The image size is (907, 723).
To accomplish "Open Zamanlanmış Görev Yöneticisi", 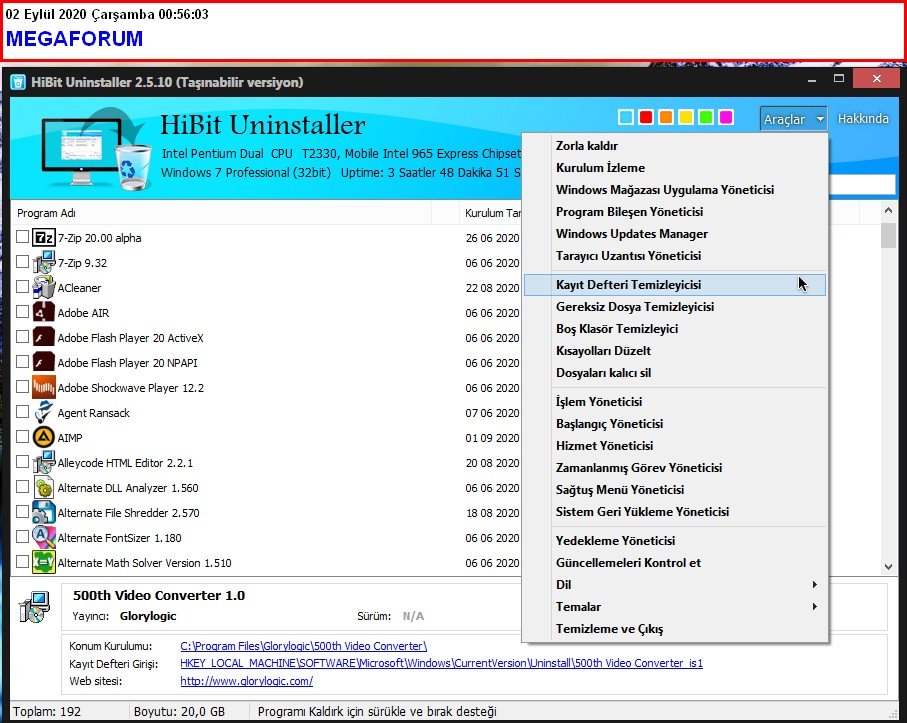I will pyautogui.click(x=675, y=467).
